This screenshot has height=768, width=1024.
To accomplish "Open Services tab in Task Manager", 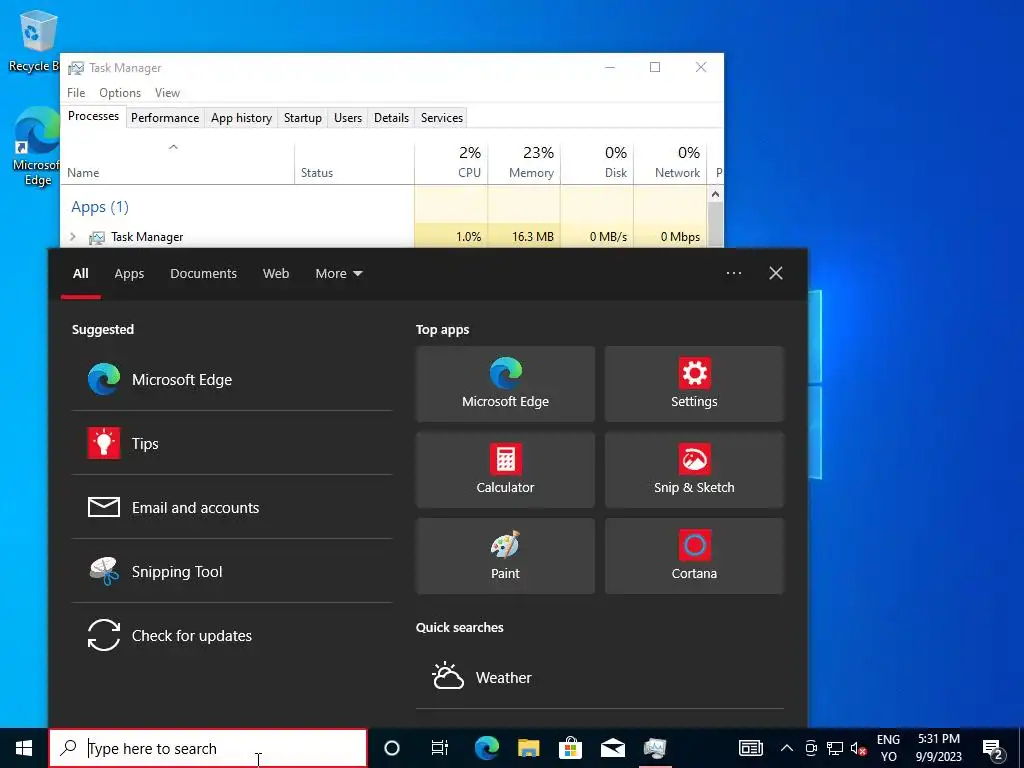I will (441, 118).
